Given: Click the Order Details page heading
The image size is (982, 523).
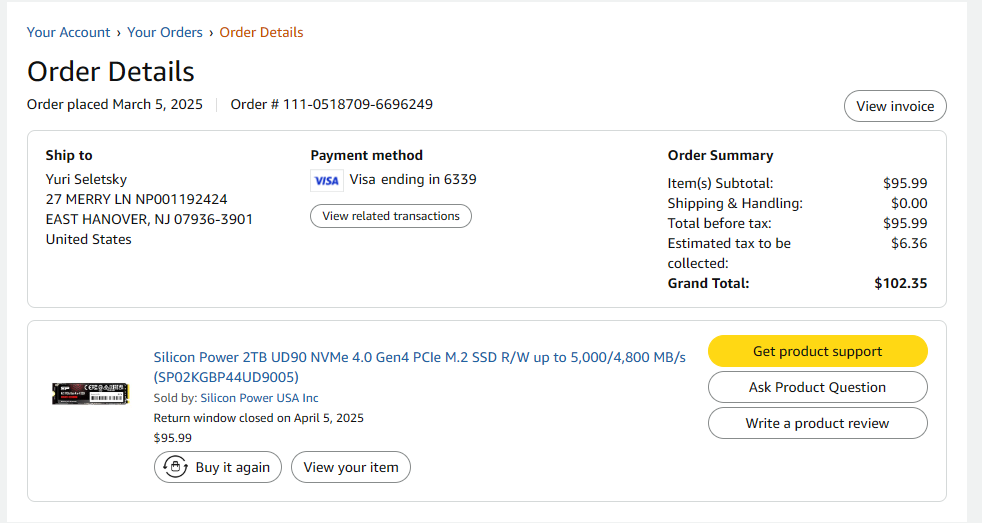Looking at the screenshot, I should point(111,72).
